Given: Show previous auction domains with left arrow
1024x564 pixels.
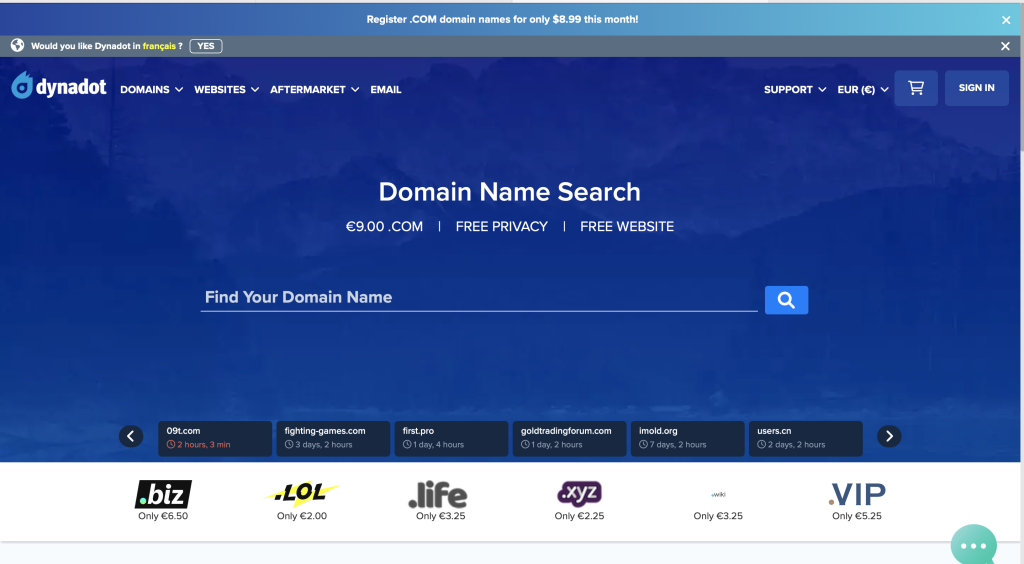Looking at the screenshot, I should 131,436.
